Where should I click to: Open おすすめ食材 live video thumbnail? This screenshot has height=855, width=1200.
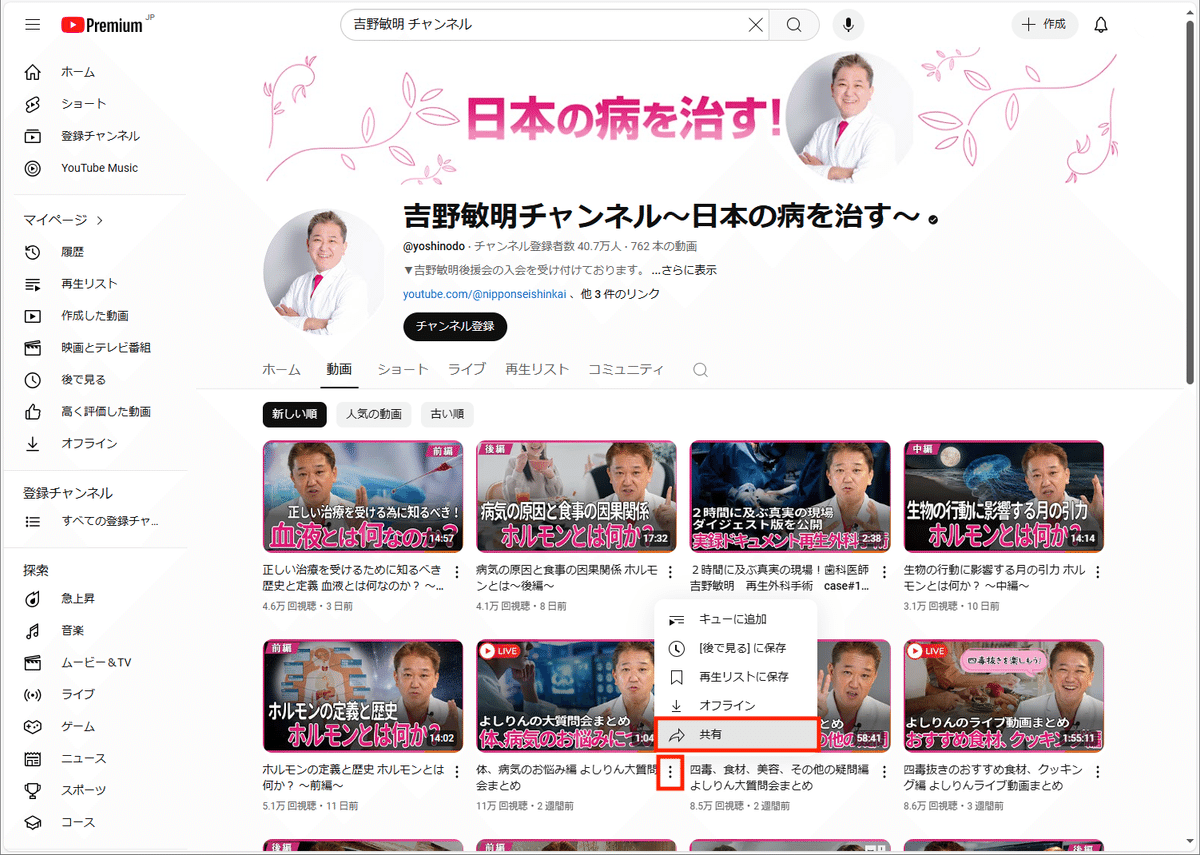click(1003, 696)
